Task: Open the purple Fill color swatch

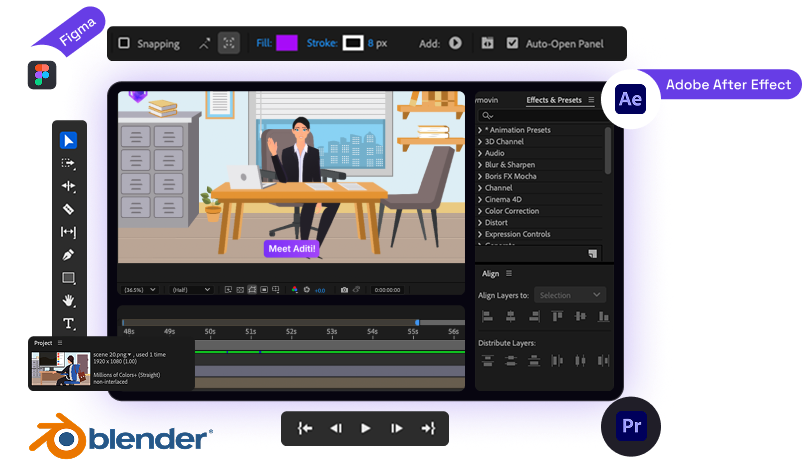Action: pos(287,43)
